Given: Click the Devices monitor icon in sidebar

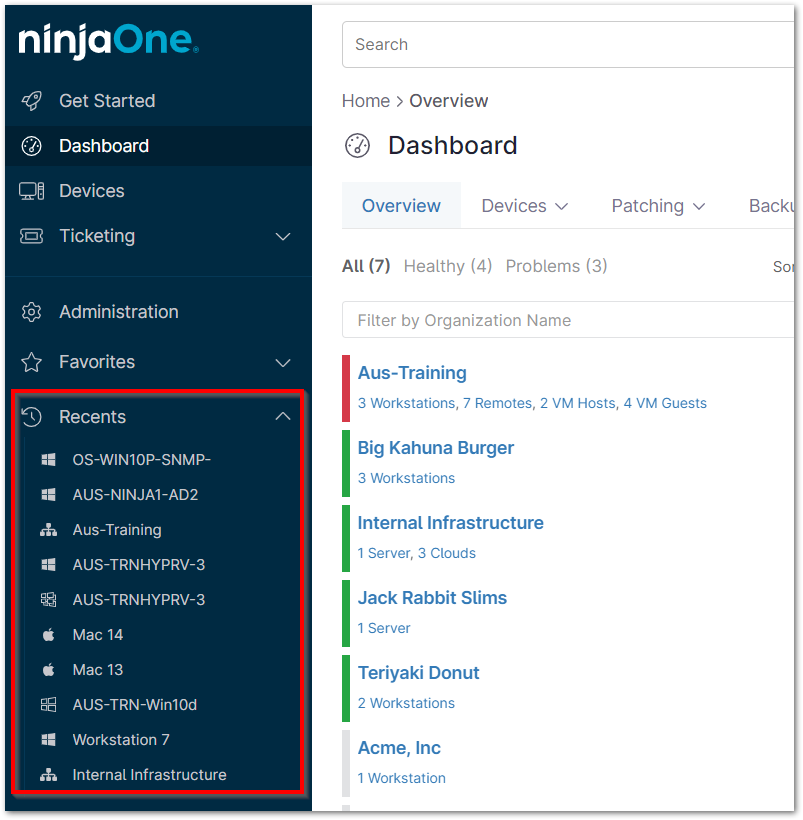Looking at the screenshot, I should tap(32, 191).
